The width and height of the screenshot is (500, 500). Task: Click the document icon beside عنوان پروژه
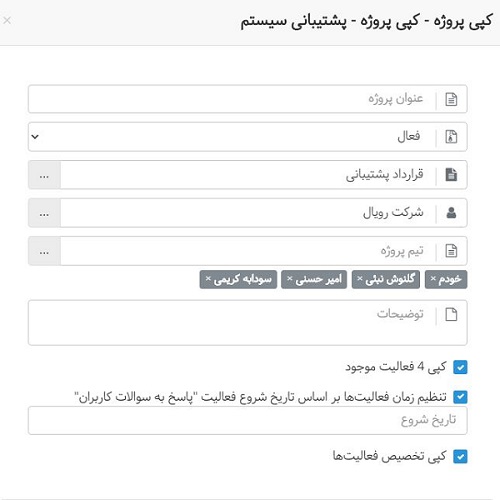pyautogui.click(x=451, y=99)
